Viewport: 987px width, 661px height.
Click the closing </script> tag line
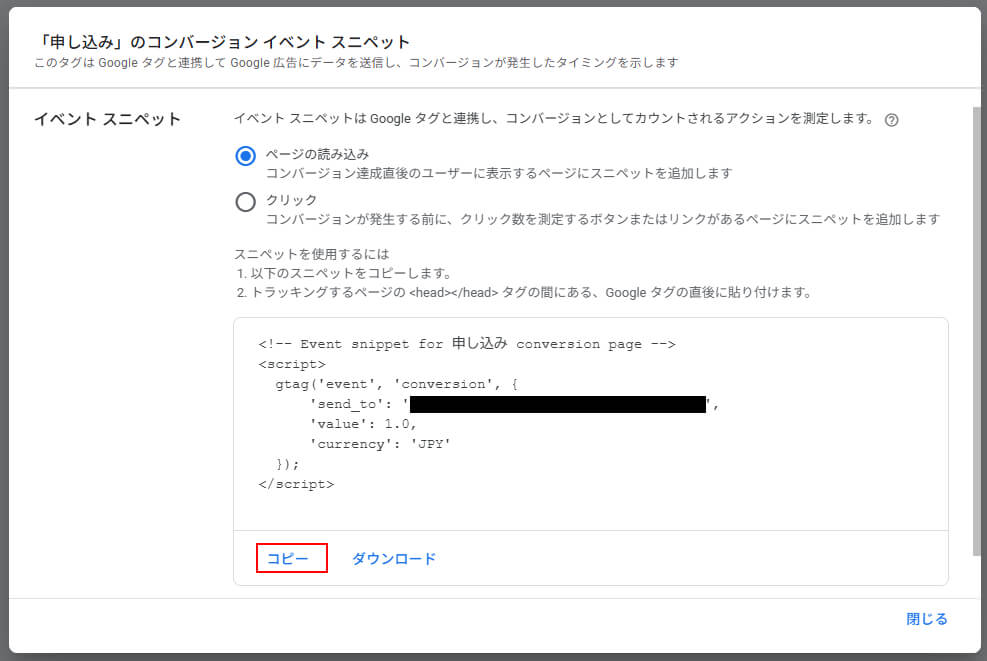point(295,484)
